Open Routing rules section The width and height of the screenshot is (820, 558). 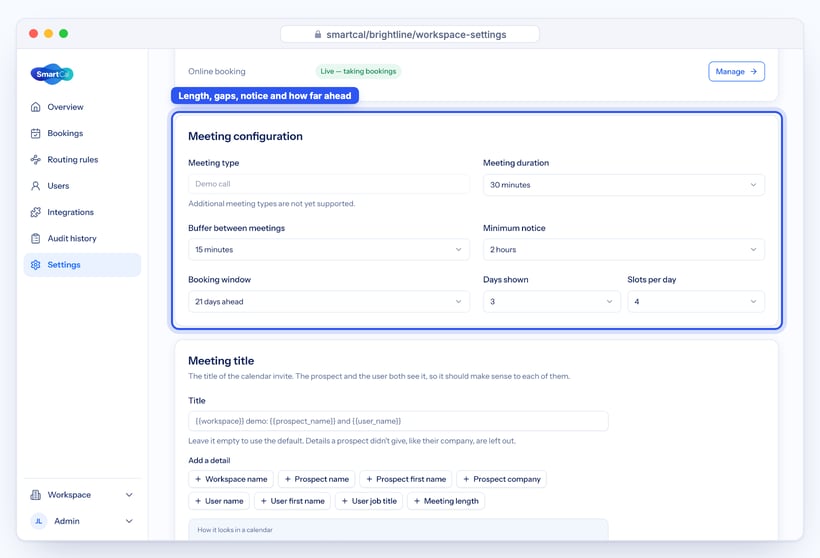(x=82, y=160)
